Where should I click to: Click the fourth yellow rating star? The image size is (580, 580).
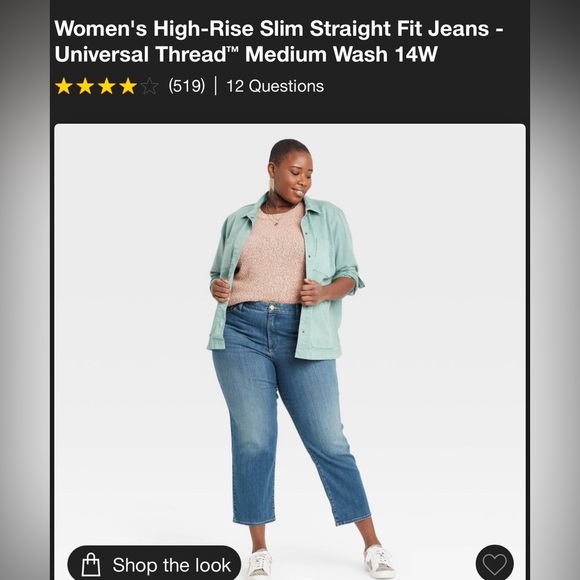pos(128,86)
